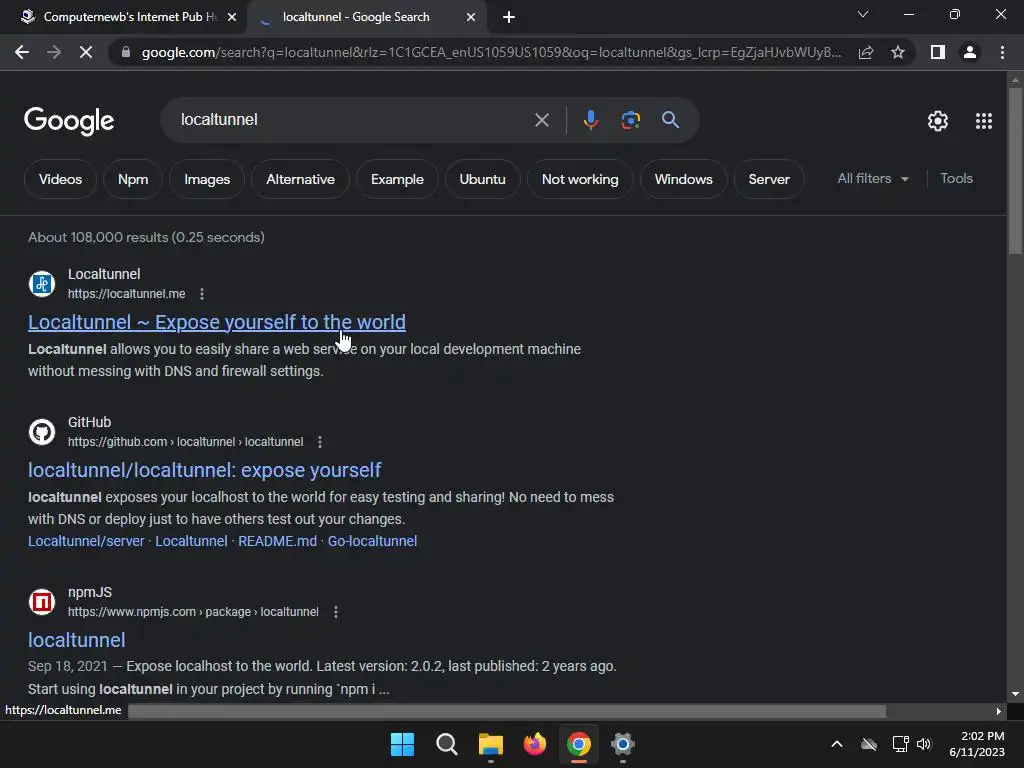Open the Chrome profile menu

(970, 52)
